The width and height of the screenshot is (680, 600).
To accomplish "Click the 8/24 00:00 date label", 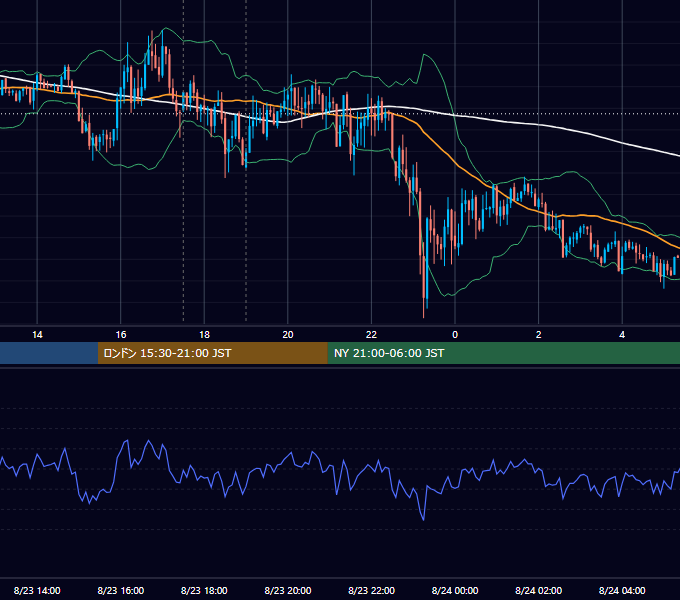I will (x=455, y=590).
